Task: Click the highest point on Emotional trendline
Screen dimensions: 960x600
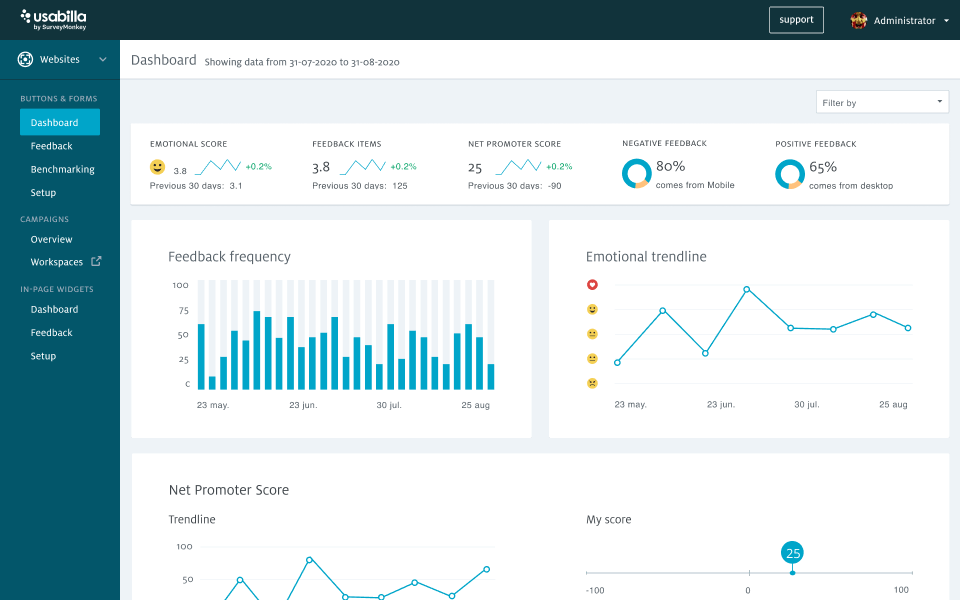Action: pos(746,290)
